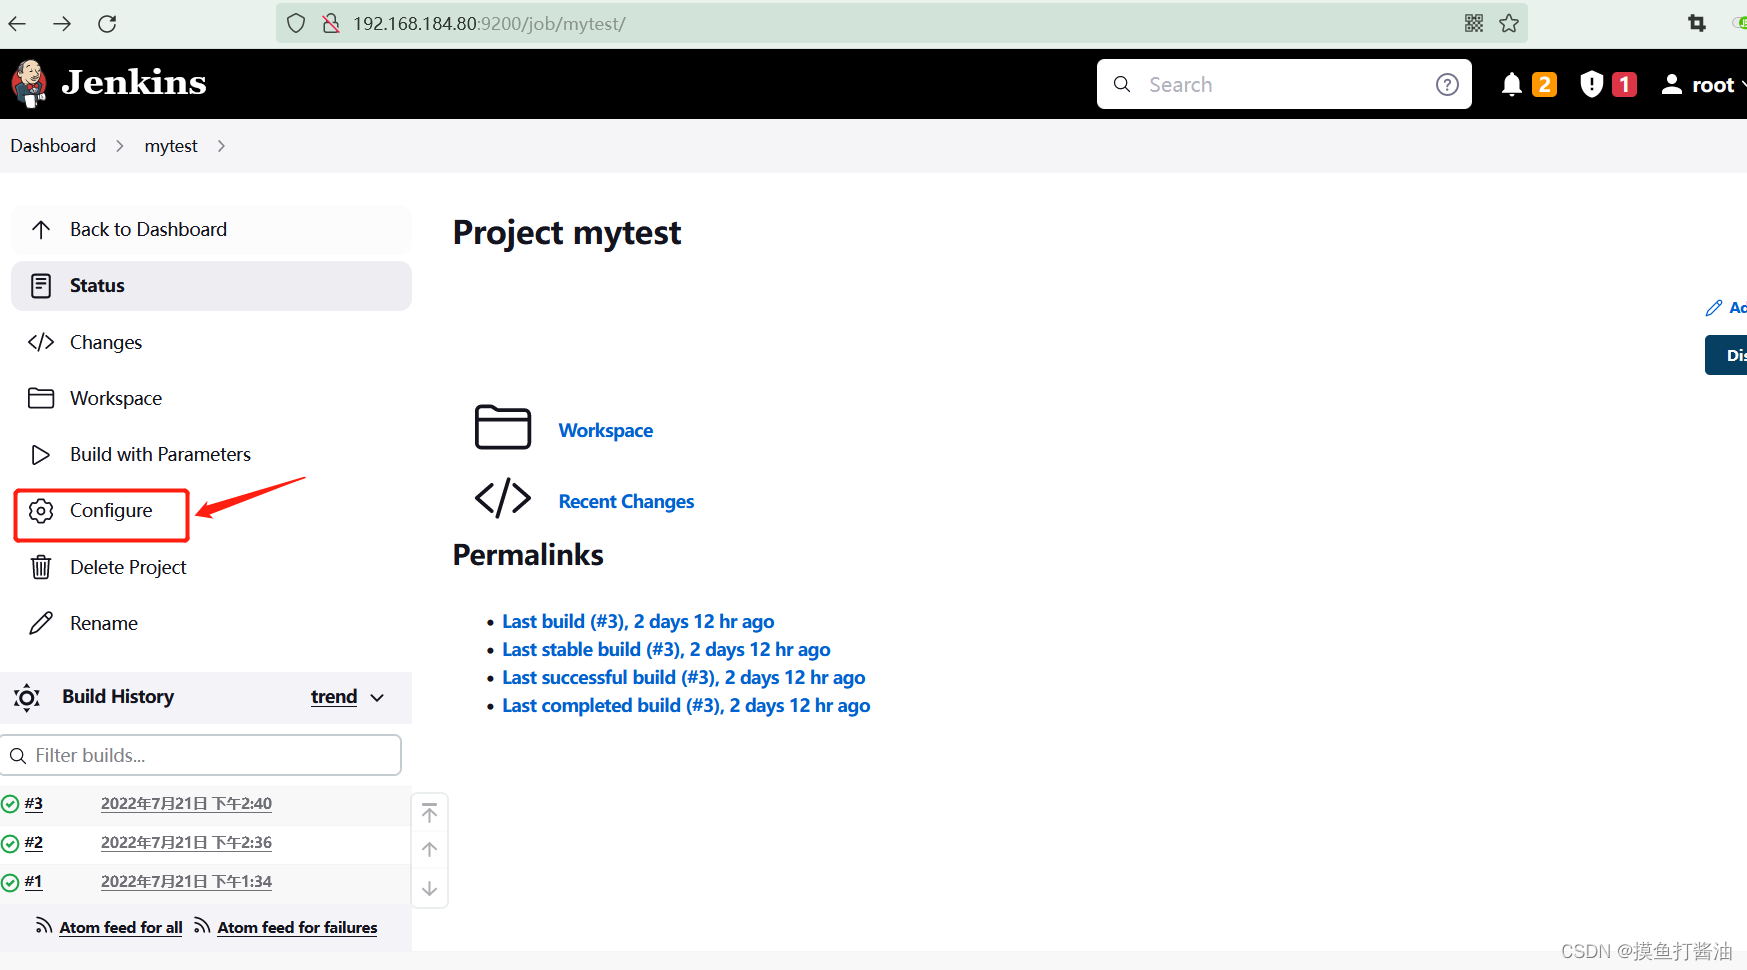Choose Rename in the sidebar
The image size is (1747, 970).
click(211, 623)
